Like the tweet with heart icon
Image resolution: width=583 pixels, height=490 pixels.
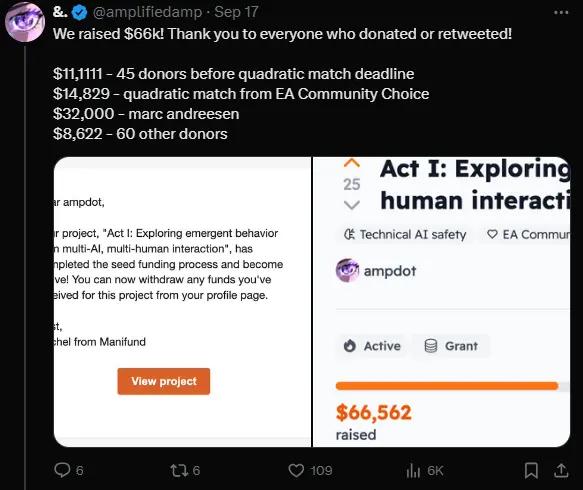point(296,470)
